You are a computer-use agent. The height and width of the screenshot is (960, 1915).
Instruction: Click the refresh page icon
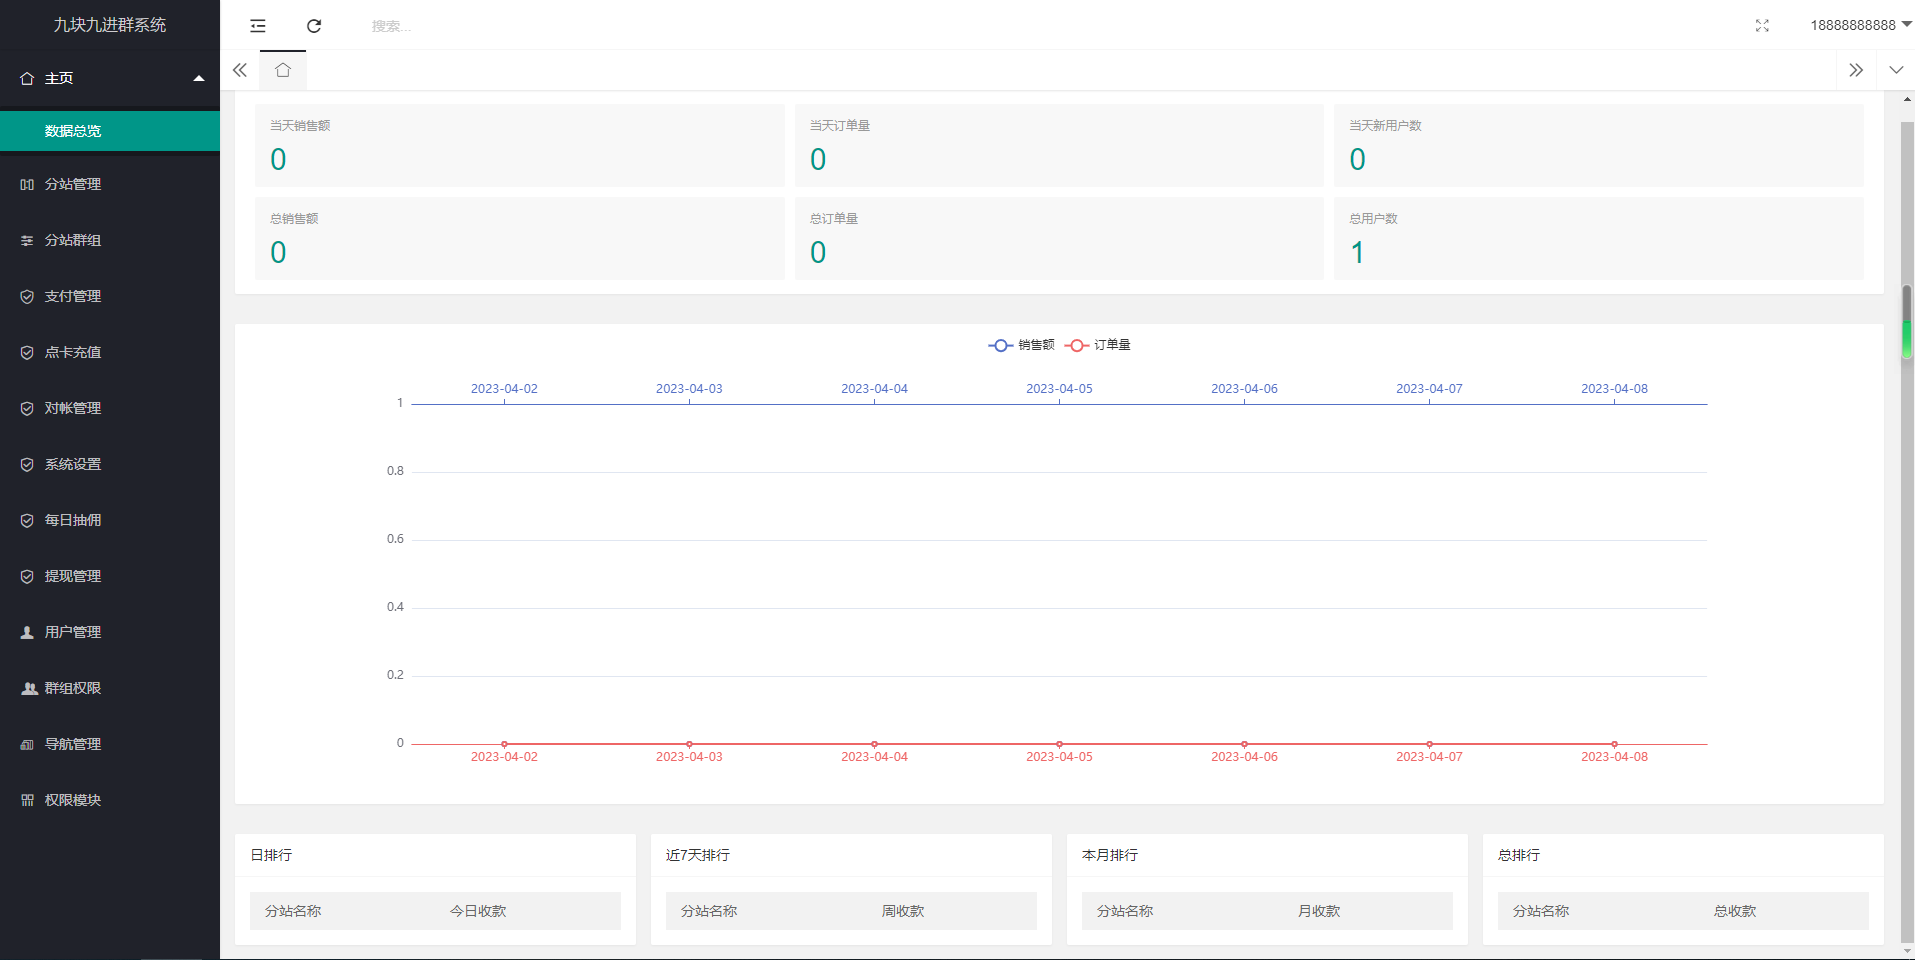(x=314, y=26)
